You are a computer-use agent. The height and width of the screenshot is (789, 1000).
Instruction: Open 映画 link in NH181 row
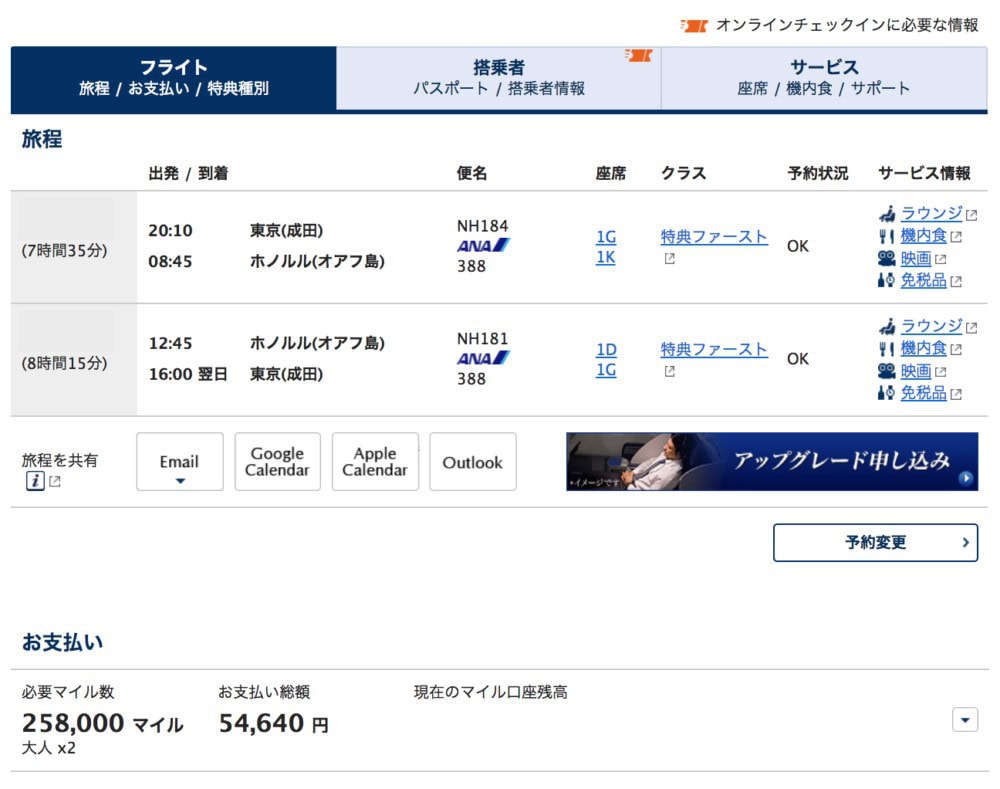[916, 371]
